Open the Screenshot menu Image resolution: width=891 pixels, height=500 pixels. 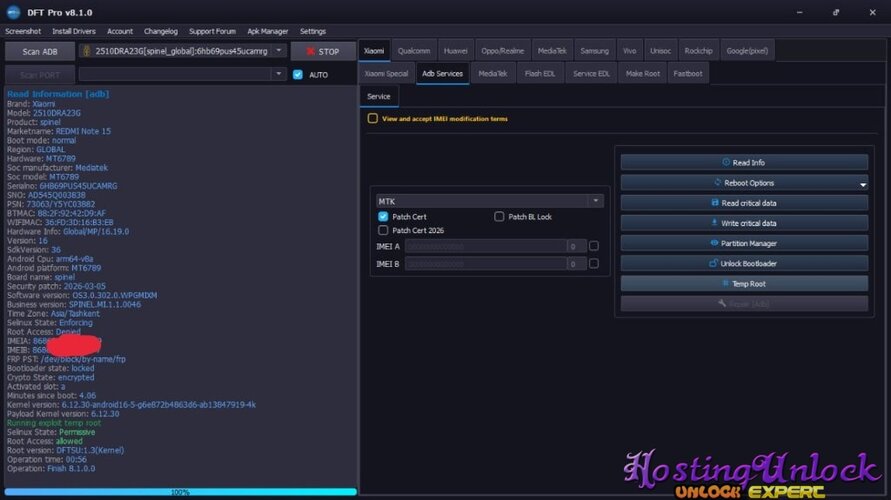[x=23, y=31]
